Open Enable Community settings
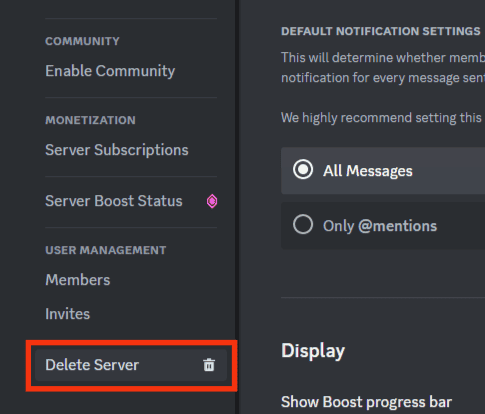 pyautogui.click(x=110, y=71)
